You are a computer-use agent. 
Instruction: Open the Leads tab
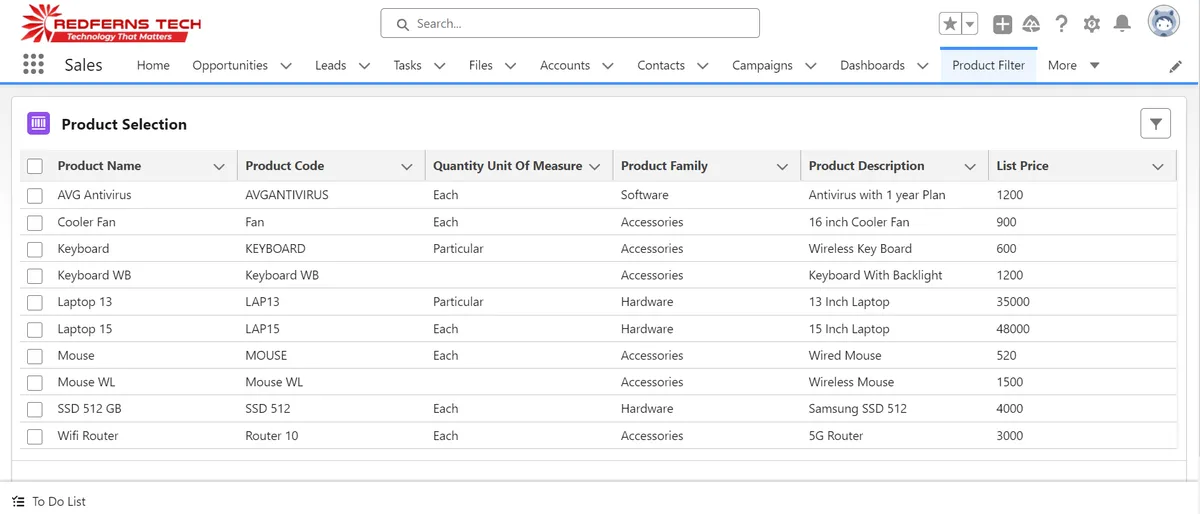pyautogui.click(x=330, y=65)
